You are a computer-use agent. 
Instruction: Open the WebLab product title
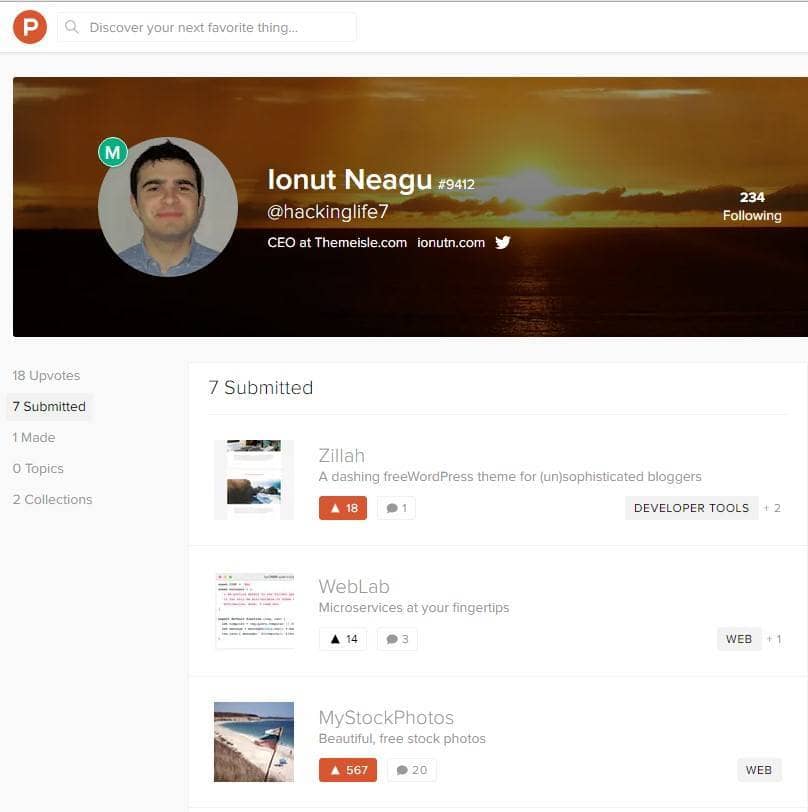tap(354, 587)
